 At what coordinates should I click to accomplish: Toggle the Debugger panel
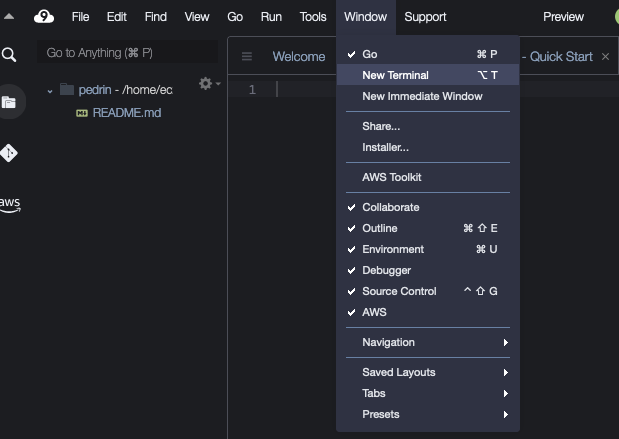(428, 270)
